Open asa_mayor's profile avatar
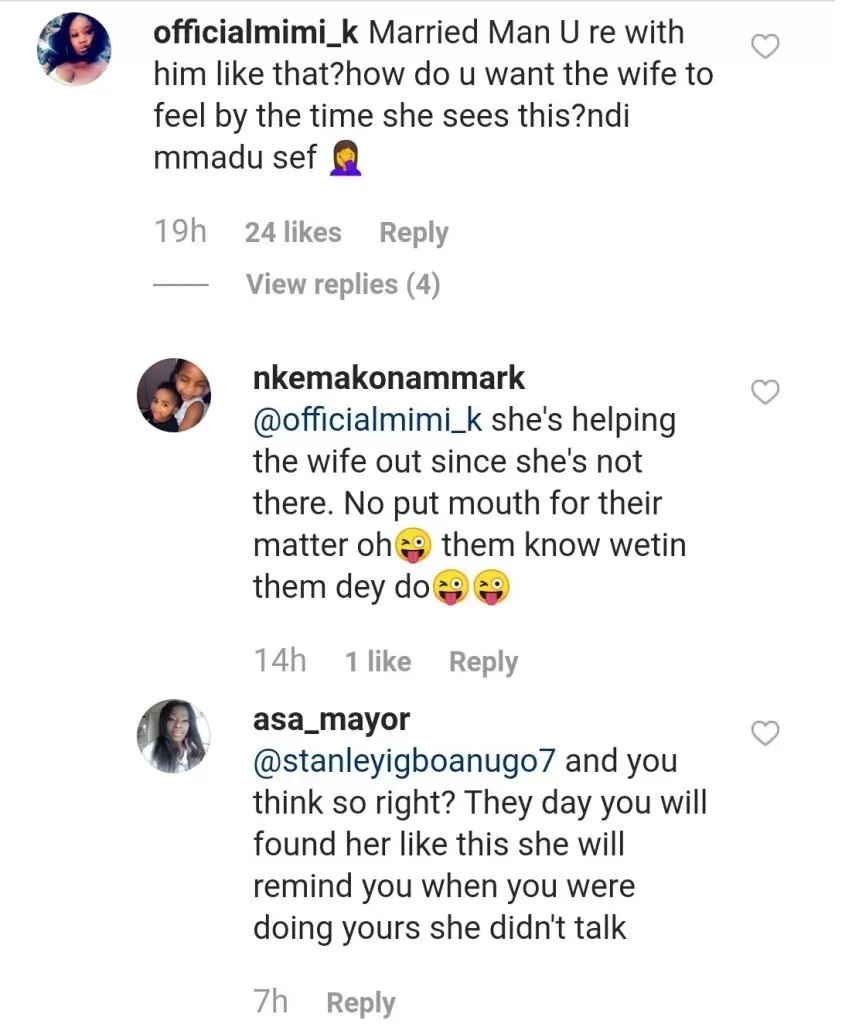Viewport: 868px width, 1024px height. [x=174, y=736]
